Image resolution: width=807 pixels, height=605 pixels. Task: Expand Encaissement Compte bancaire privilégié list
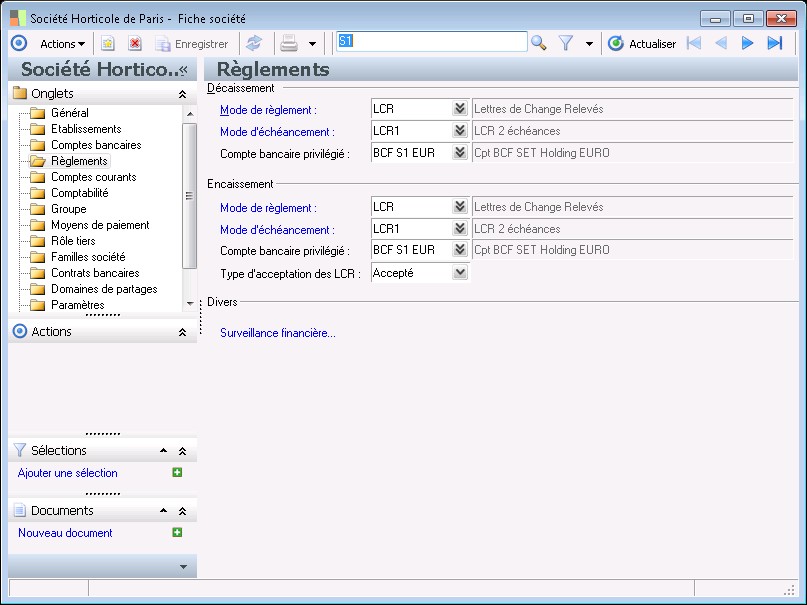(x=459, y=250)
